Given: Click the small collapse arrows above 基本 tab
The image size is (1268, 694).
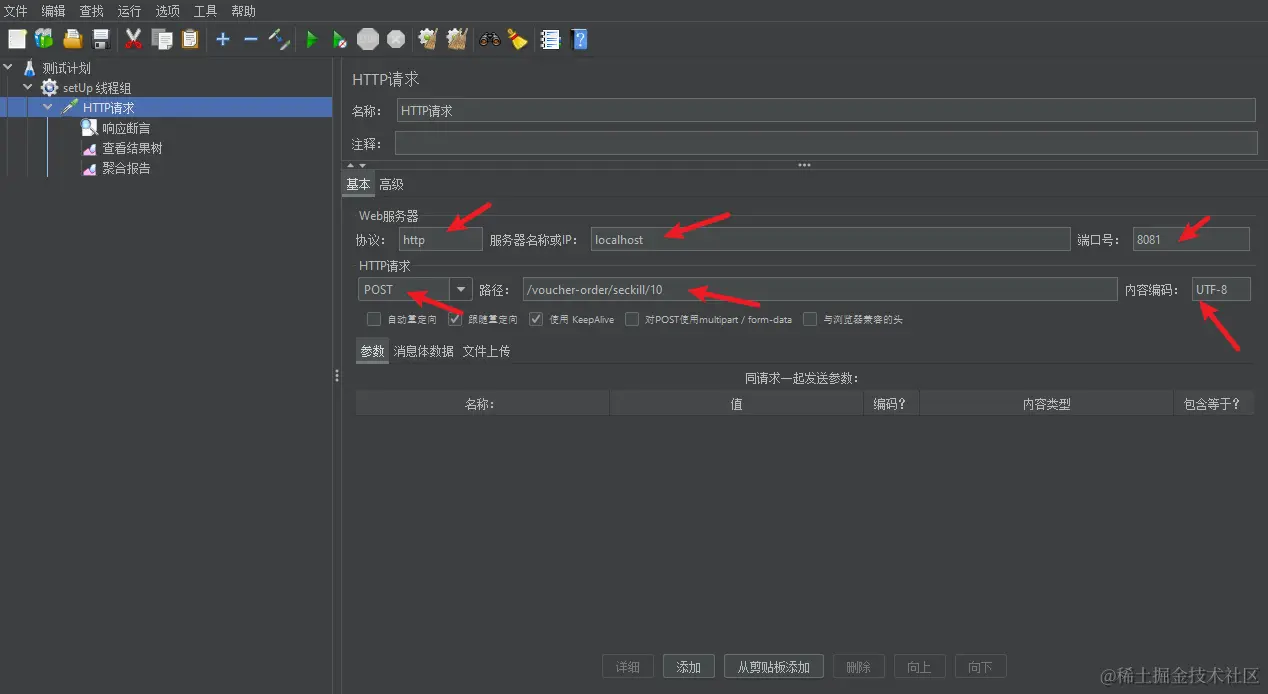Looking at the screenshot, I should click(357, 165).
